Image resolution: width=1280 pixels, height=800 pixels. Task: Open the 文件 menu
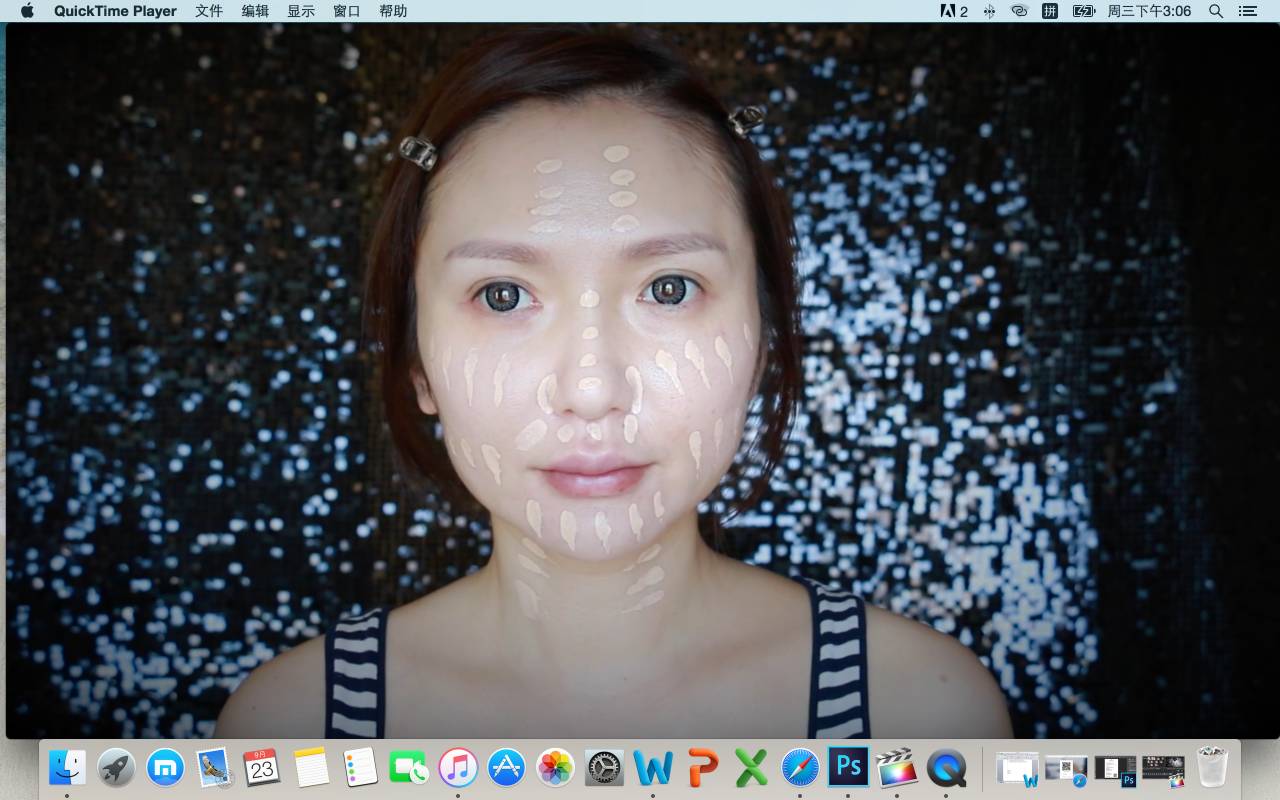coord(209,11)
